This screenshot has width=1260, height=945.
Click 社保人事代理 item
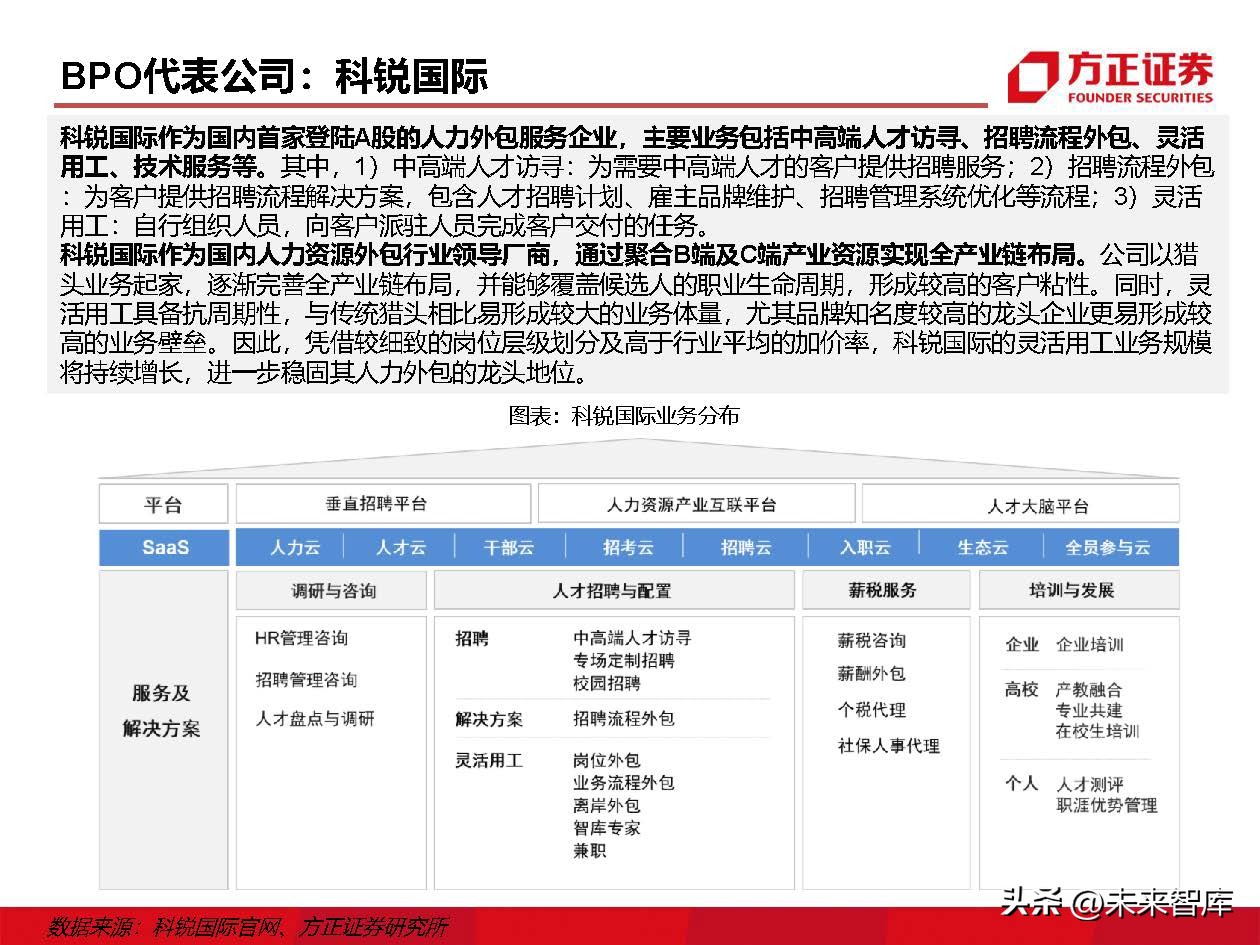point(889,746)
